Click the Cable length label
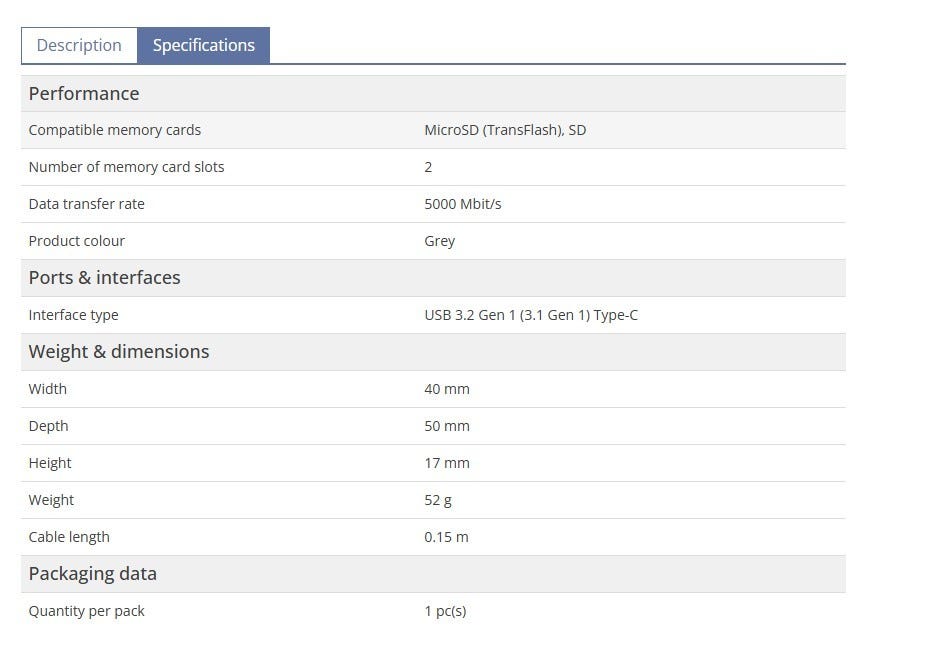This screenshot has width=935, height=651. (x=69, y=537)
